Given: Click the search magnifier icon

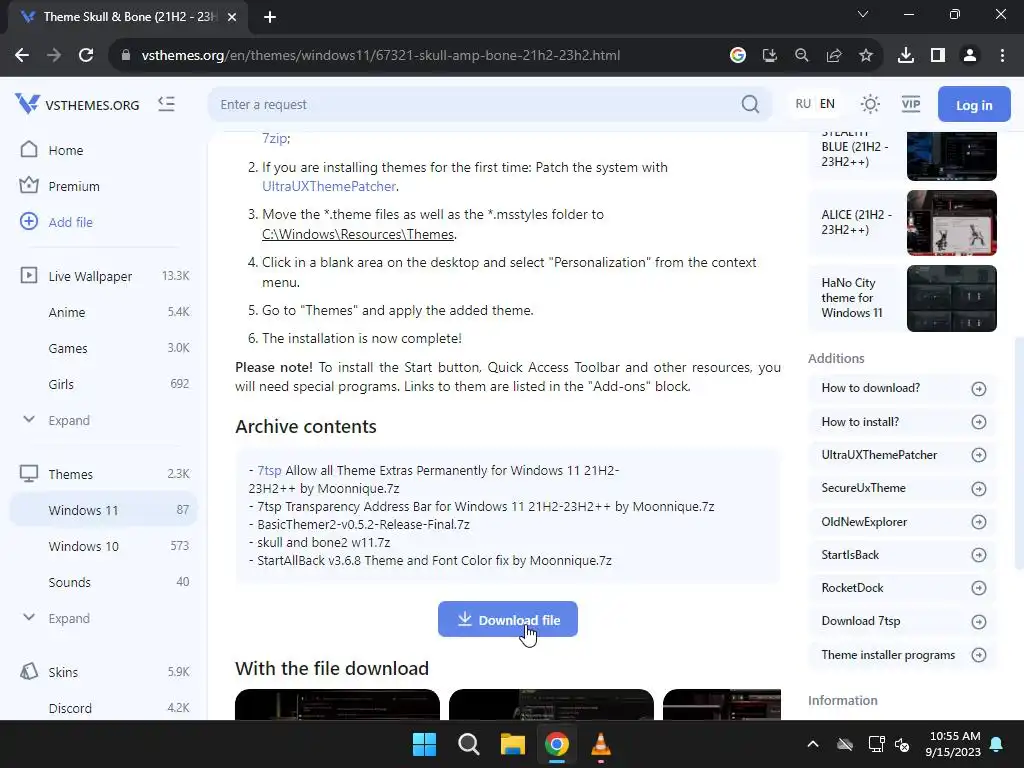Looking at the screenshot, I should coord(750,104).
